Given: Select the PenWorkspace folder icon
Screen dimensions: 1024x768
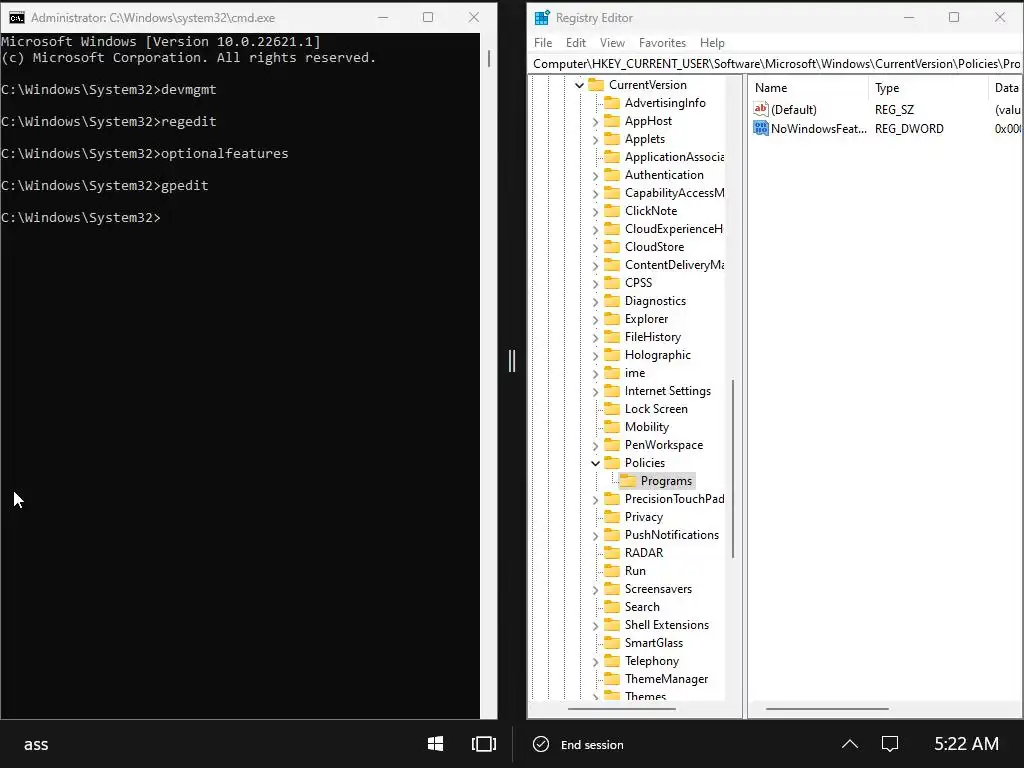Looking at the screenshot, I should [612, 445].
